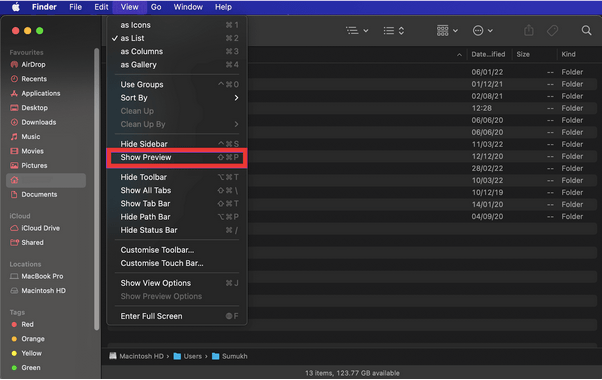
Task: Toggle Show Preview option
Action: pos(177,157)
